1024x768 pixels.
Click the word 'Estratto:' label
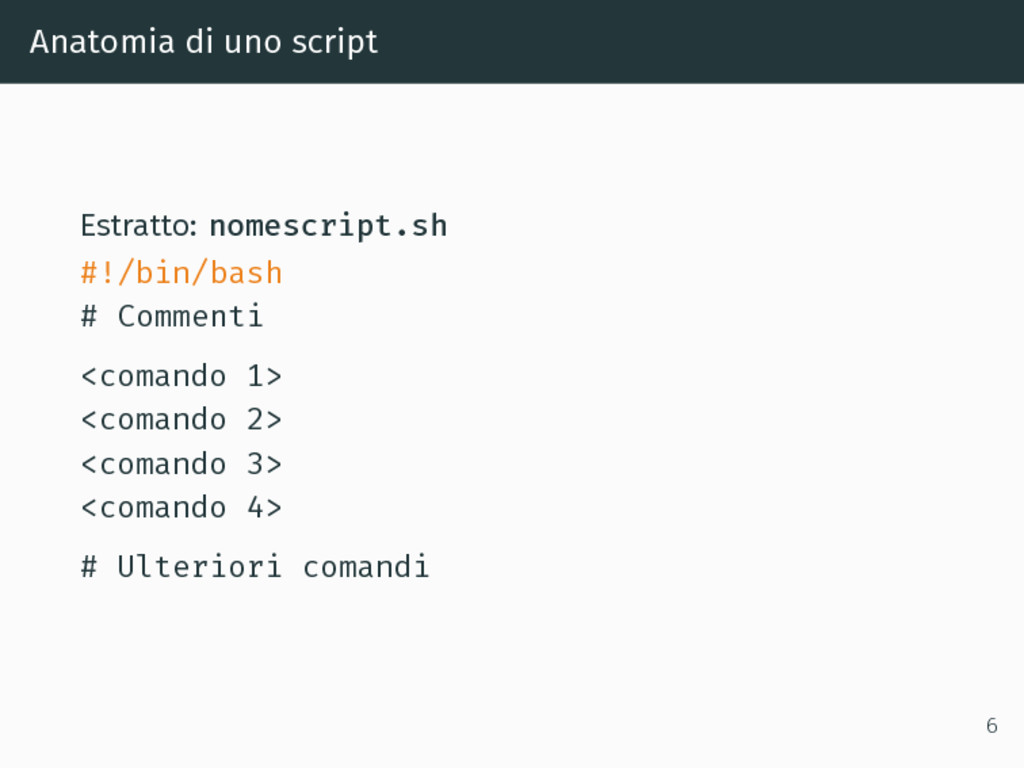pyautogui.click(x=139, y=226)
